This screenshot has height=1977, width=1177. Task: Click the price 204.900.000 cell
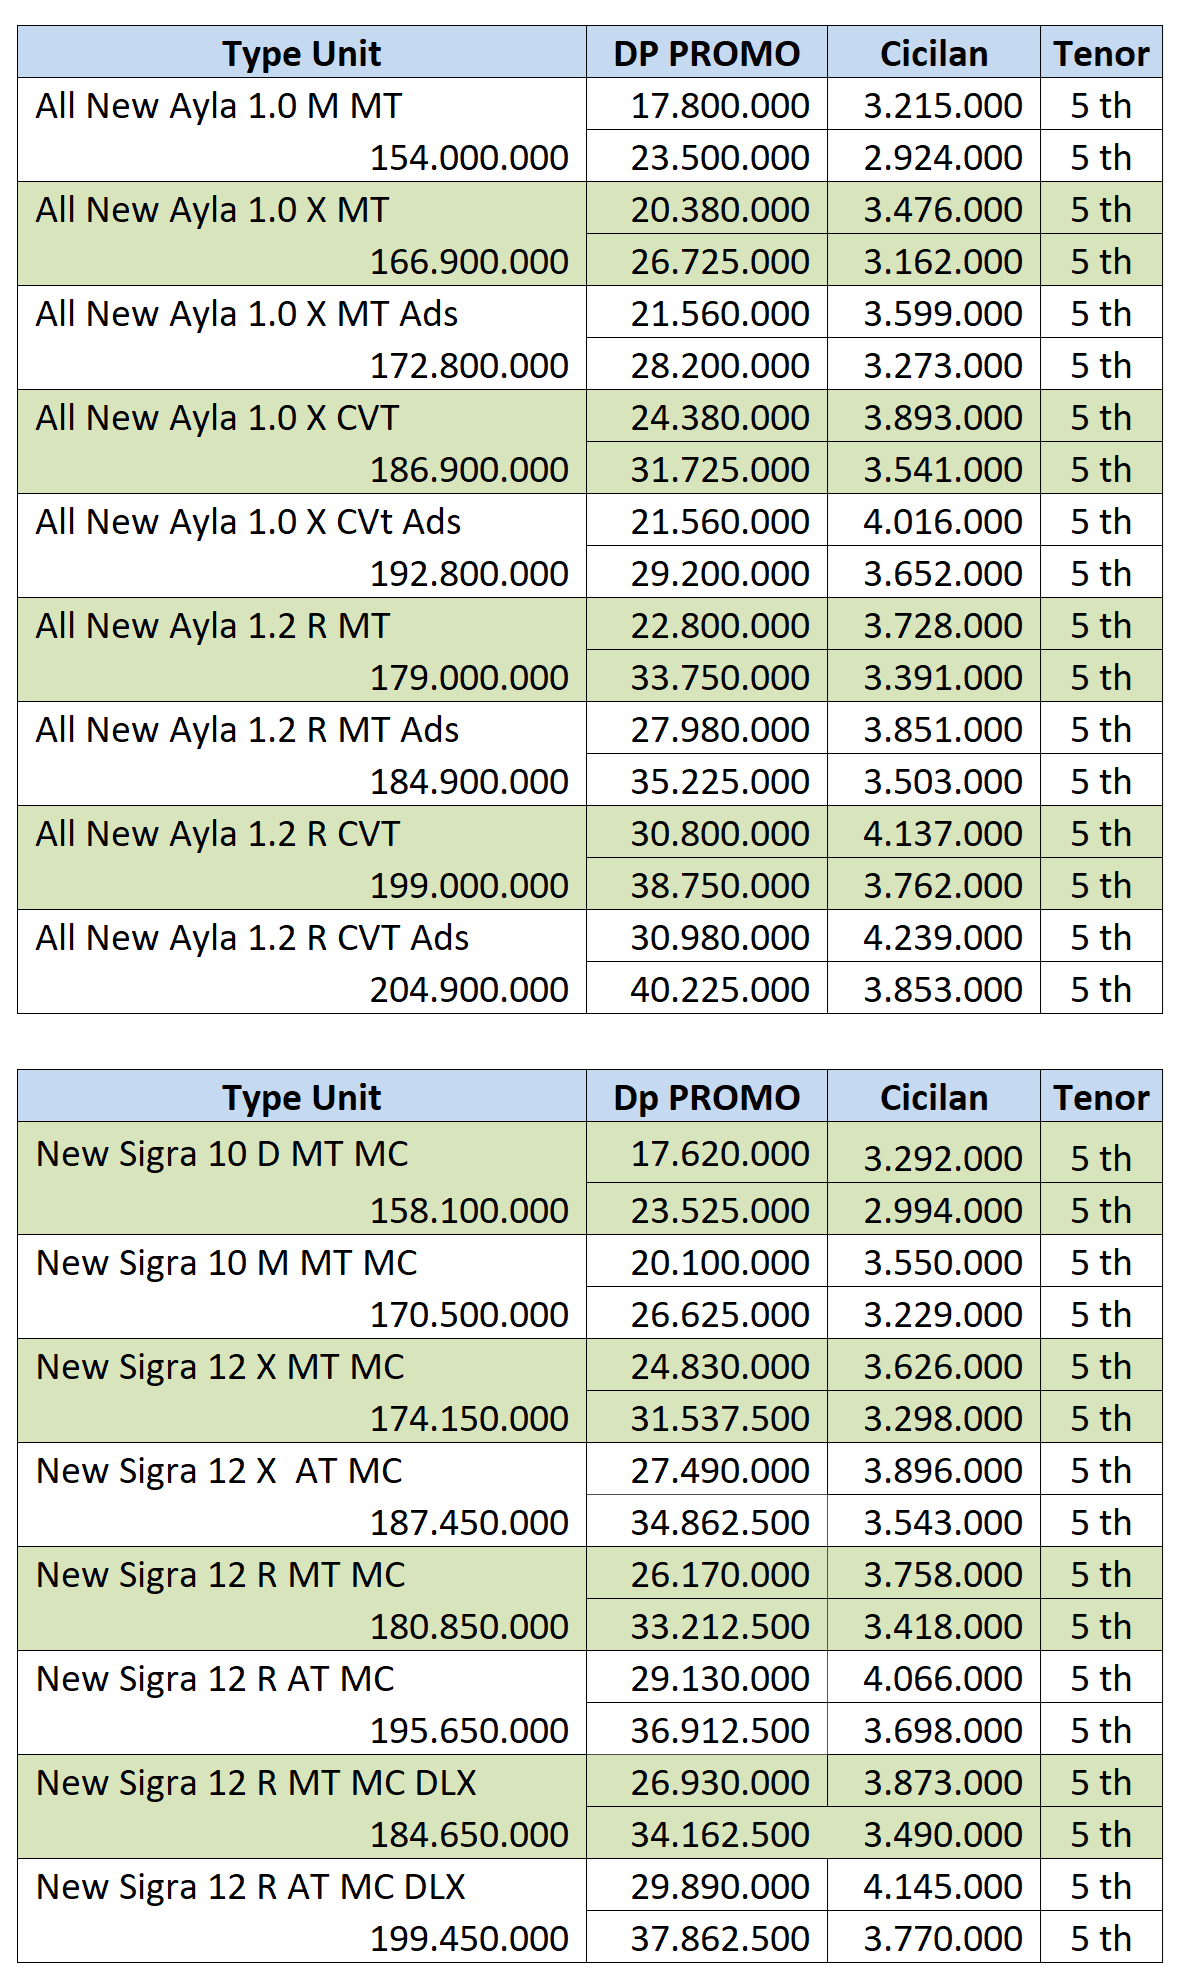pos(469,989)
